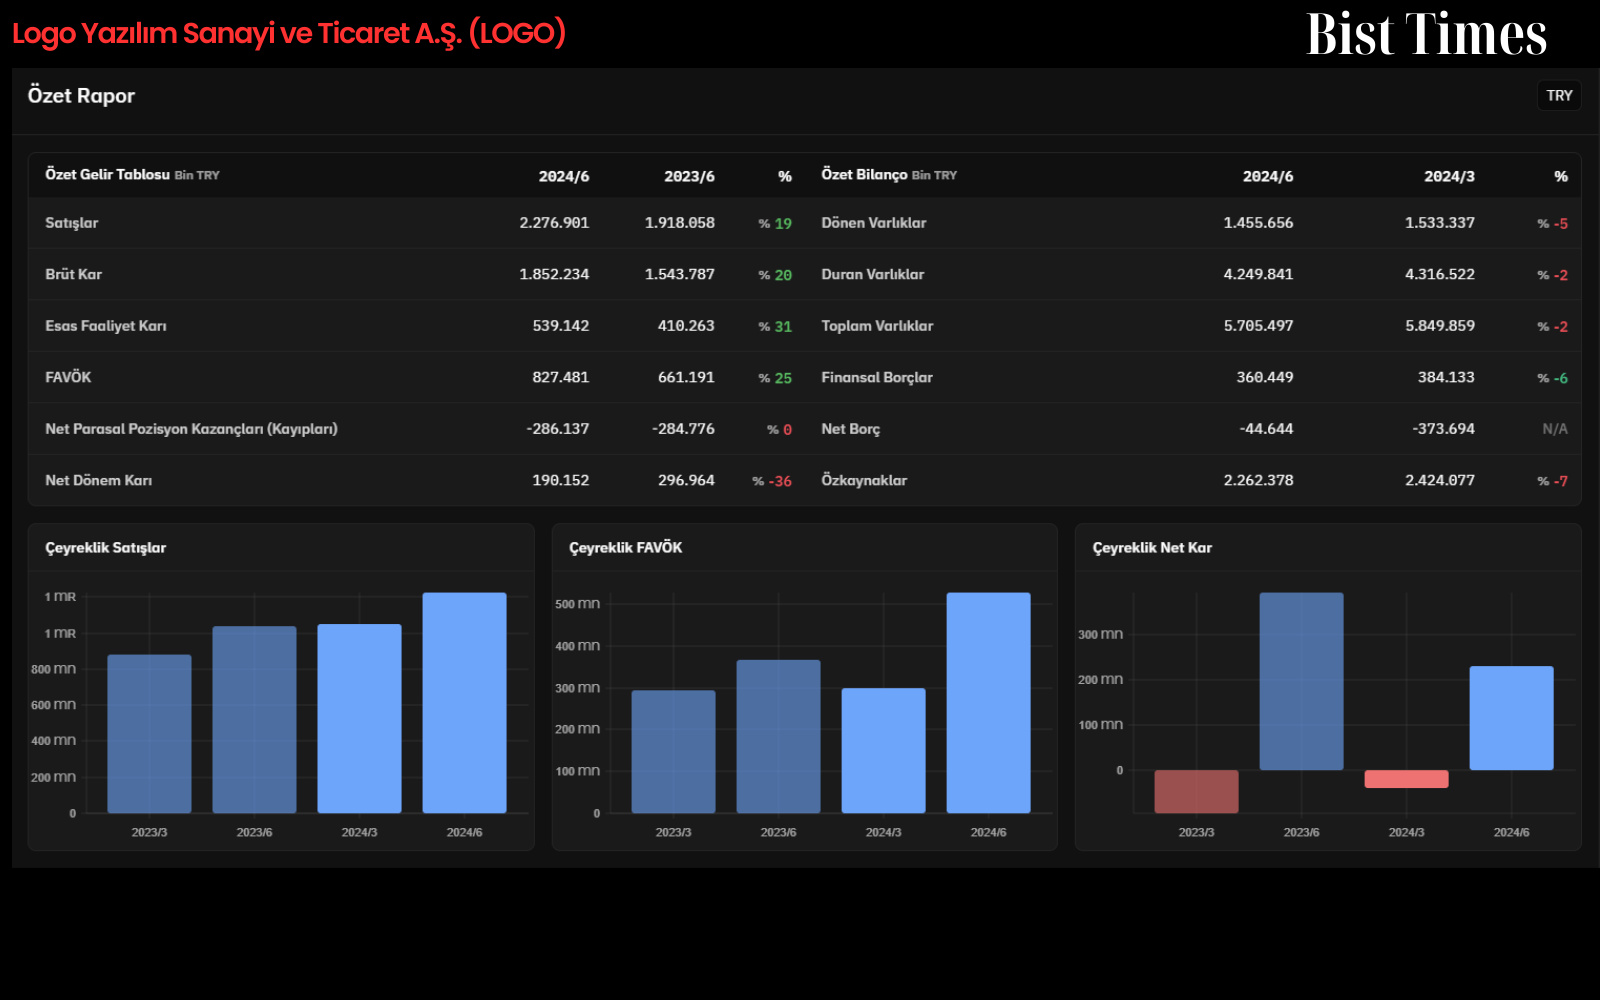This screenshot has width=1600, height=1000.
Task: Select the Net Borç label
Action: click(x=851, y=429)
